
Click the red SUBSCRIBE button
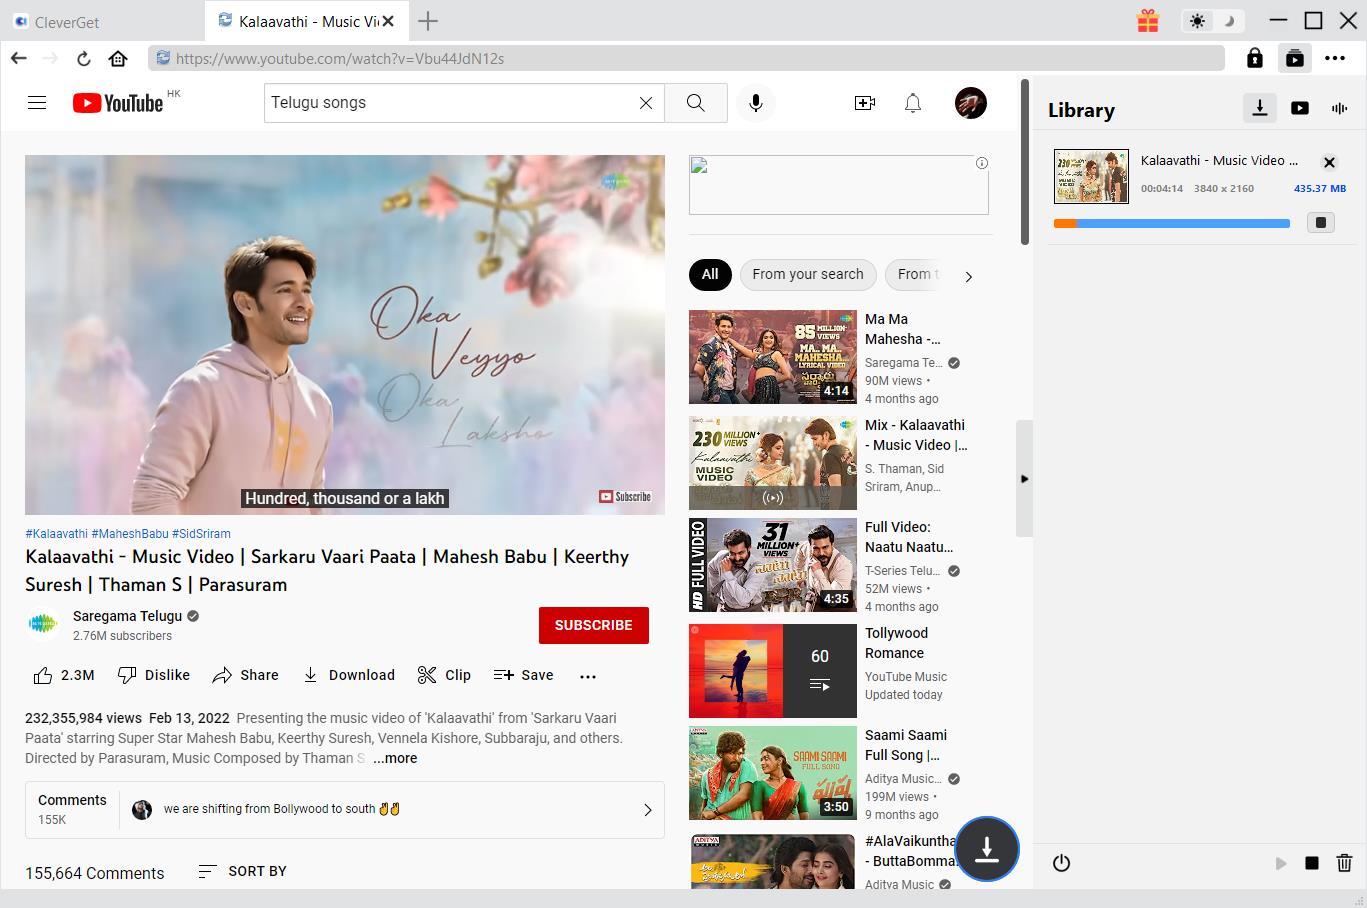(593, 625)
